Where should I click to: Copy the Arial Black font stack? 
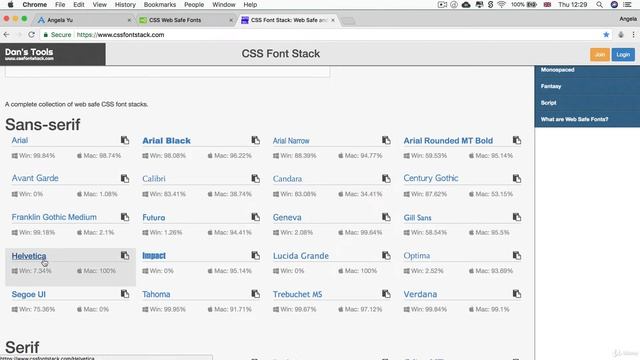256,140
